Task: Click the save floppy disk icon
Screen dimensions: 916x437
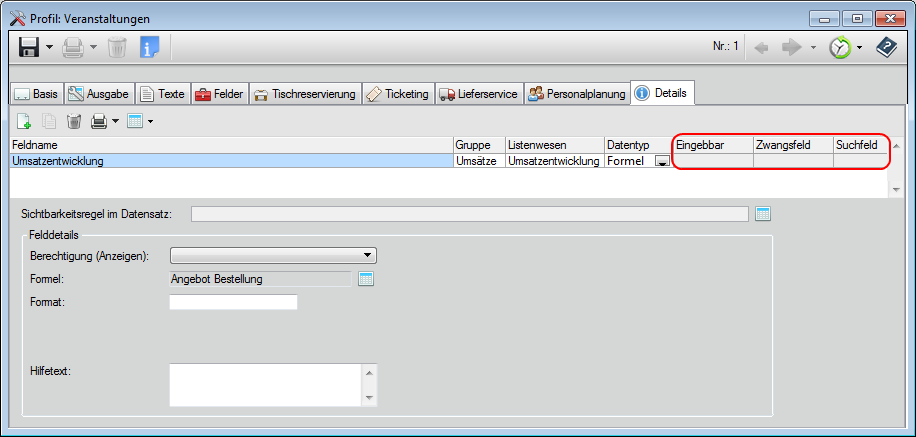Action: 28,47
